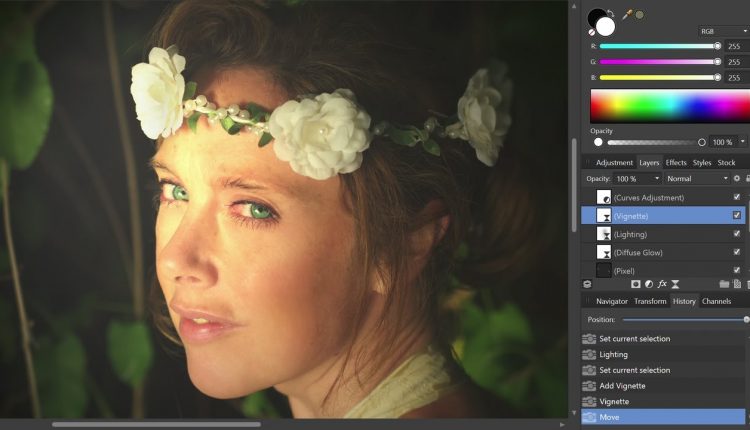Click the layers stack icon at panel bottom-left
This screenshot has height=430, width=750.
(587, 284)
